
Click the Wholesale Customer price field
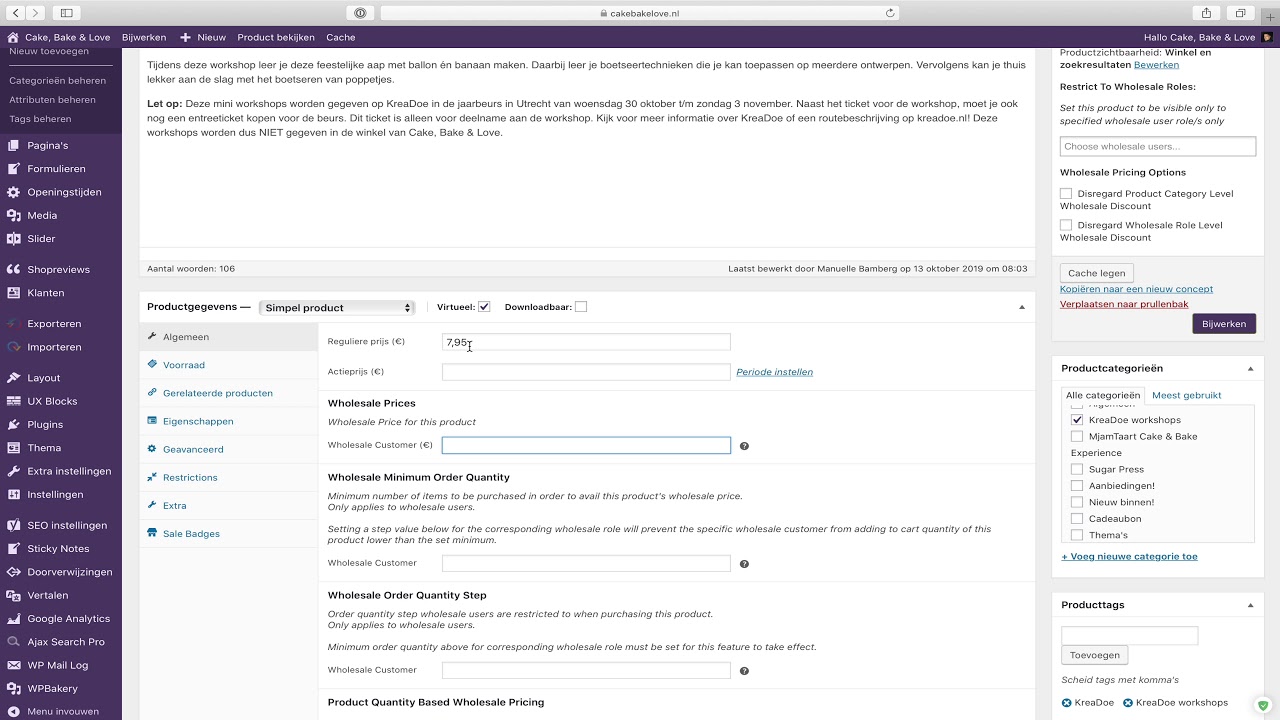click(586, 445)
